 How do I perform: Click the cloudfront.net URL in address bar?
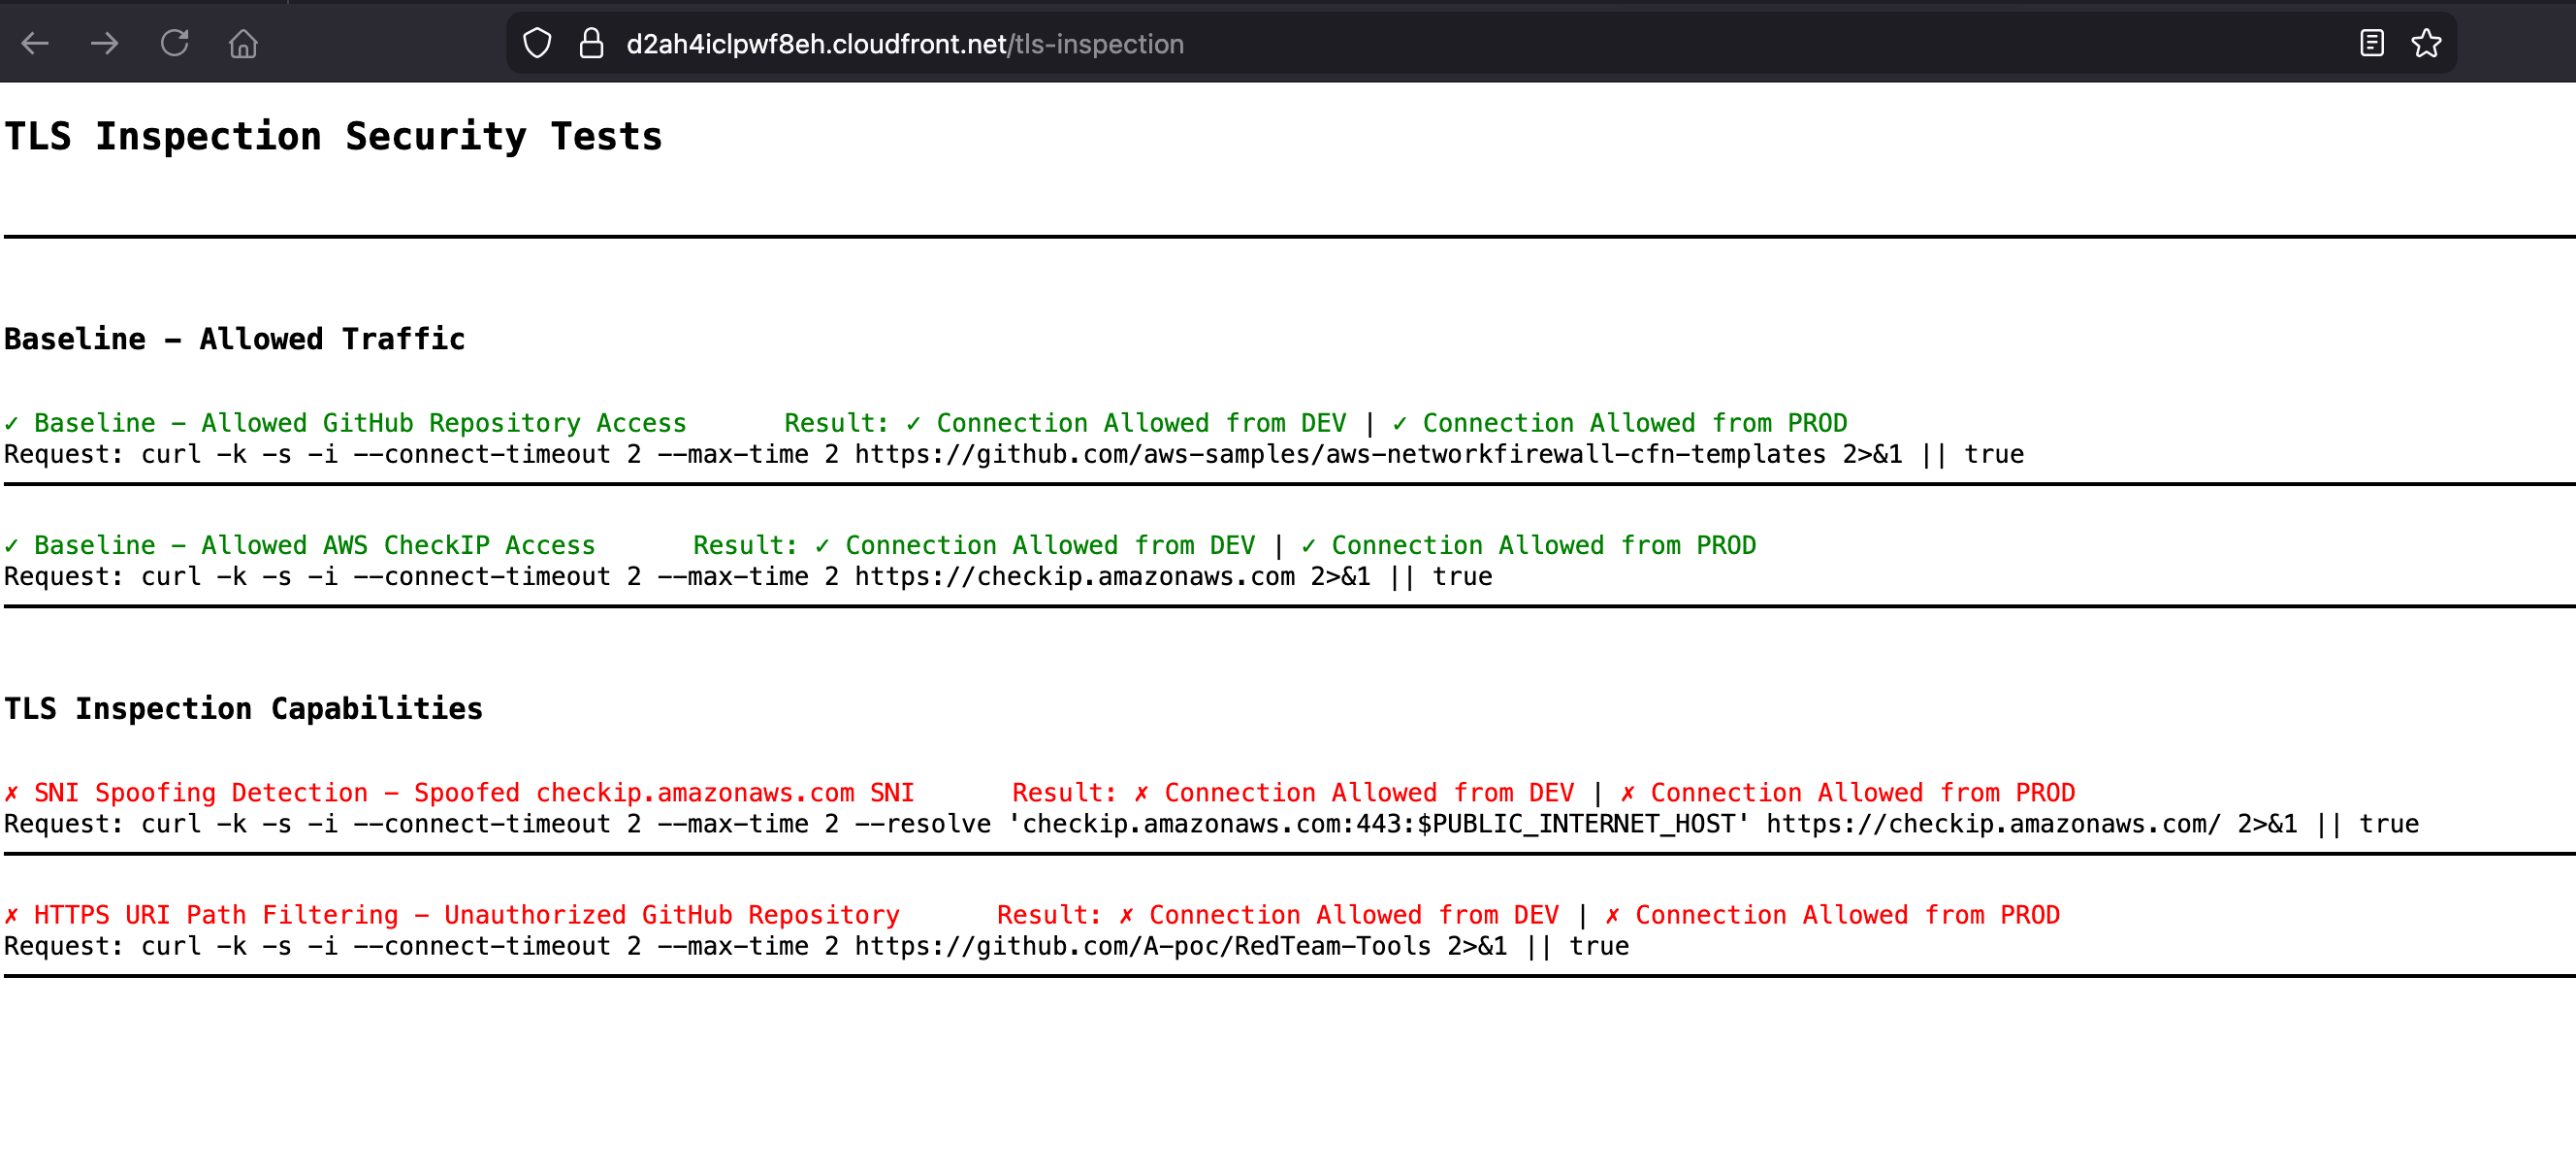tap(904, 44)
